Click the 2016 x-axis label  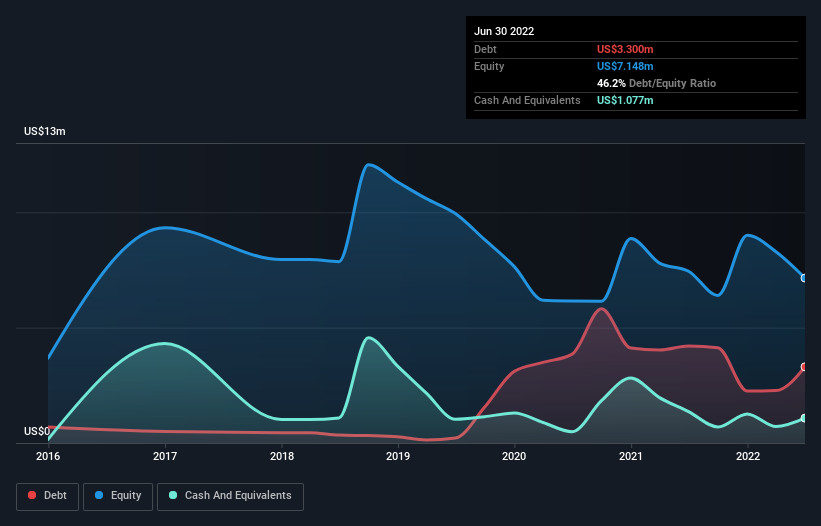[x=48, y=456]
